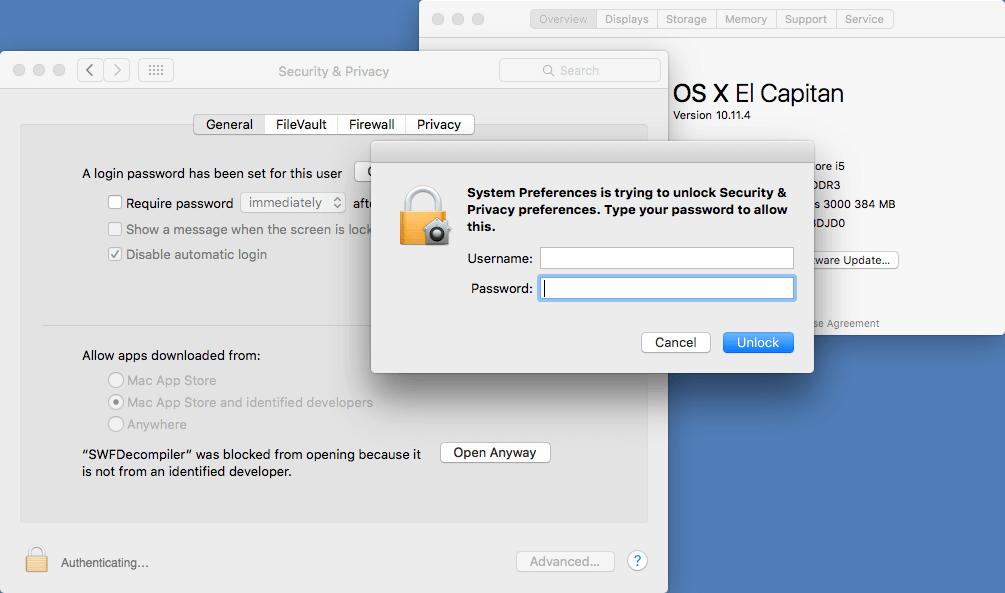Select Mac App Store and identified developers
This screenshot has height=593, width=1005.
click(x=116, y=402)
